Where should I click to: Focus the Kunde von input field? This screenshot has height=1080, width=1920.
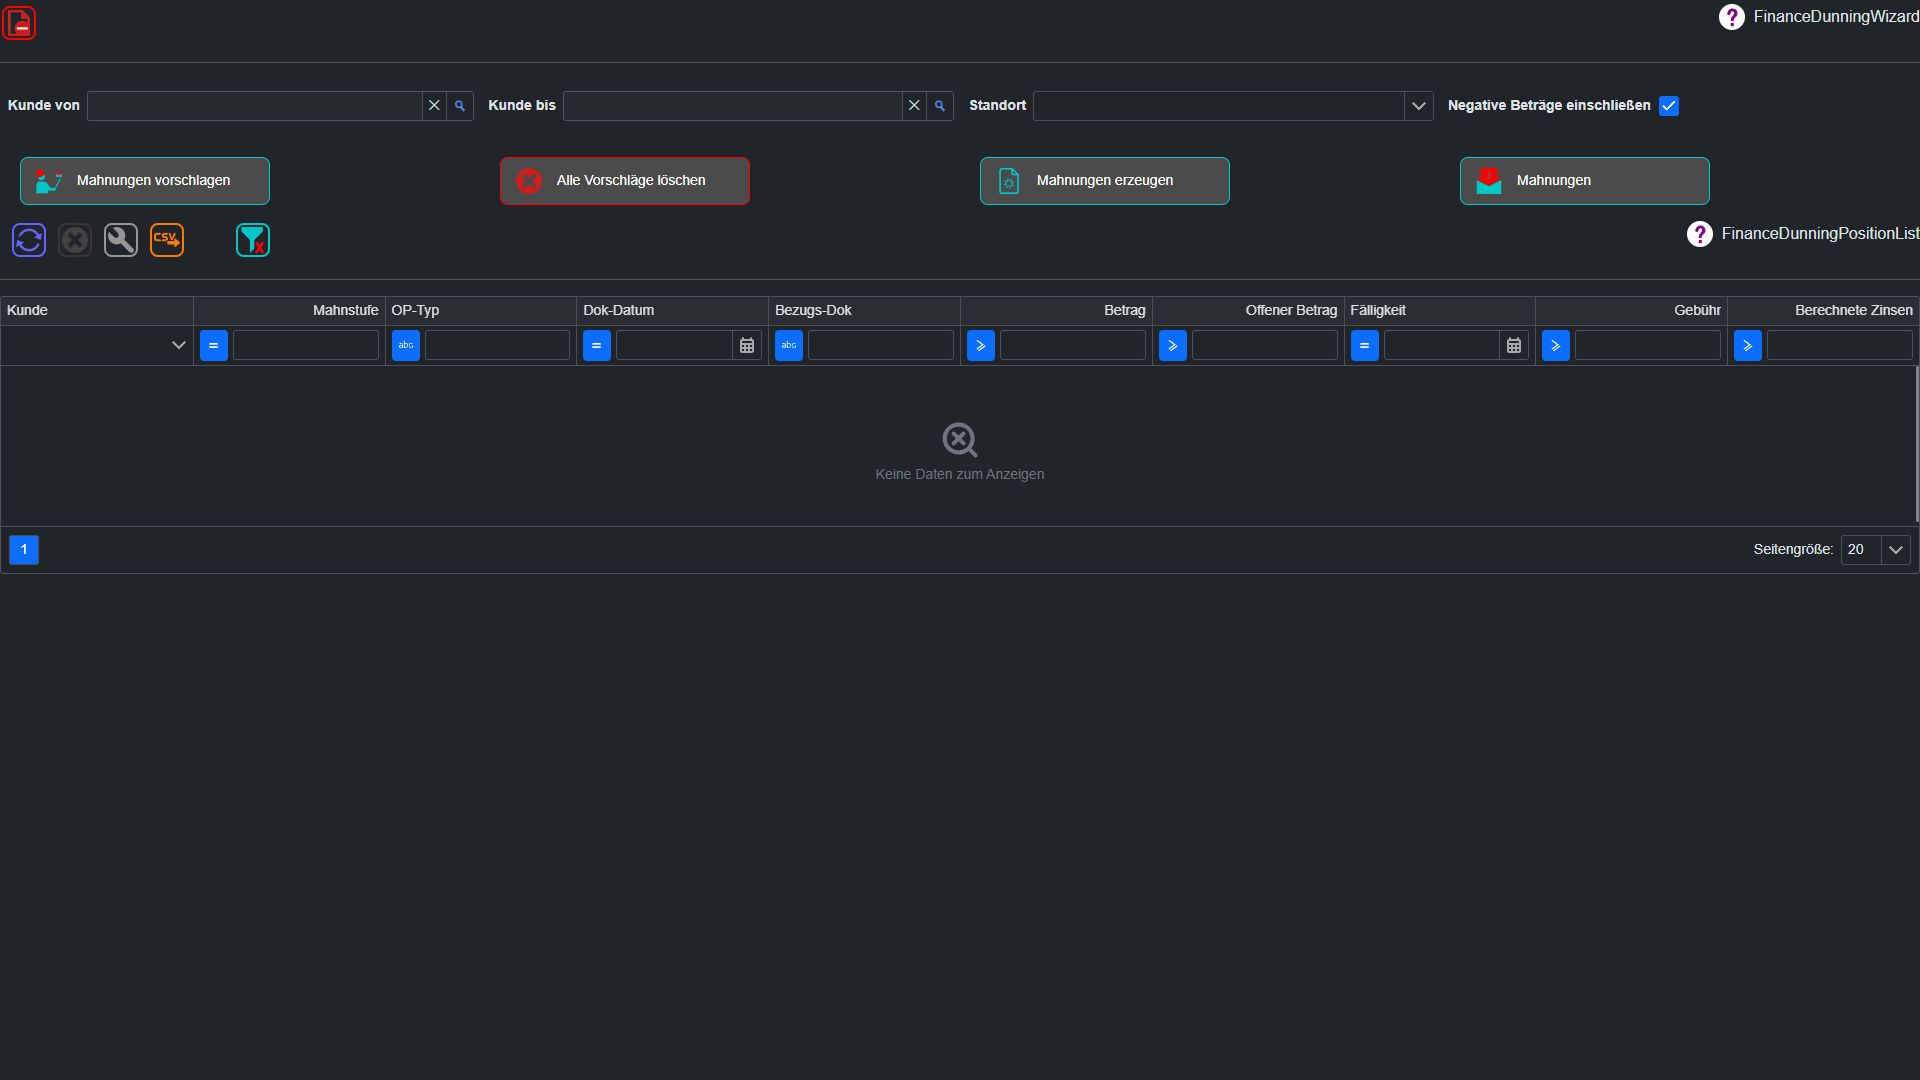(x=255, y=106)
